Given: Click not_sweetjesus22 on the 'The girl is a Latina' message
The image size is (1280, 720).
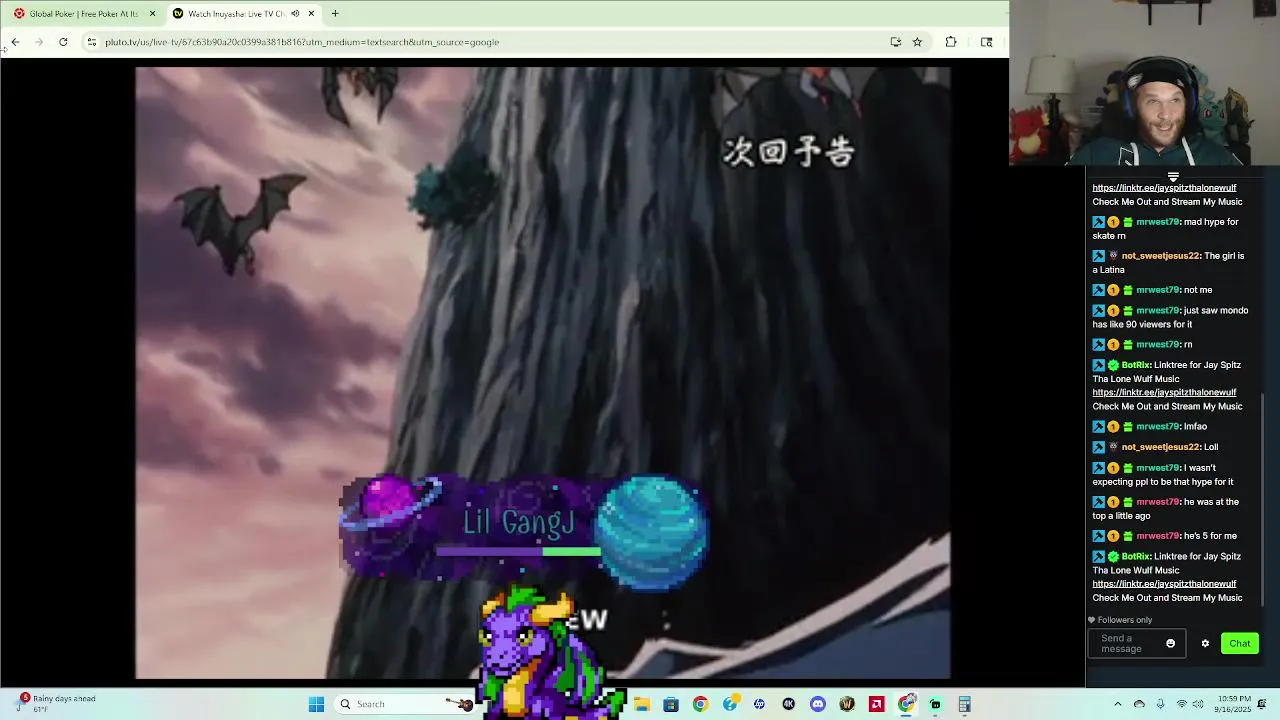Looking at the screenshot, I should (x=1160, y=256).
